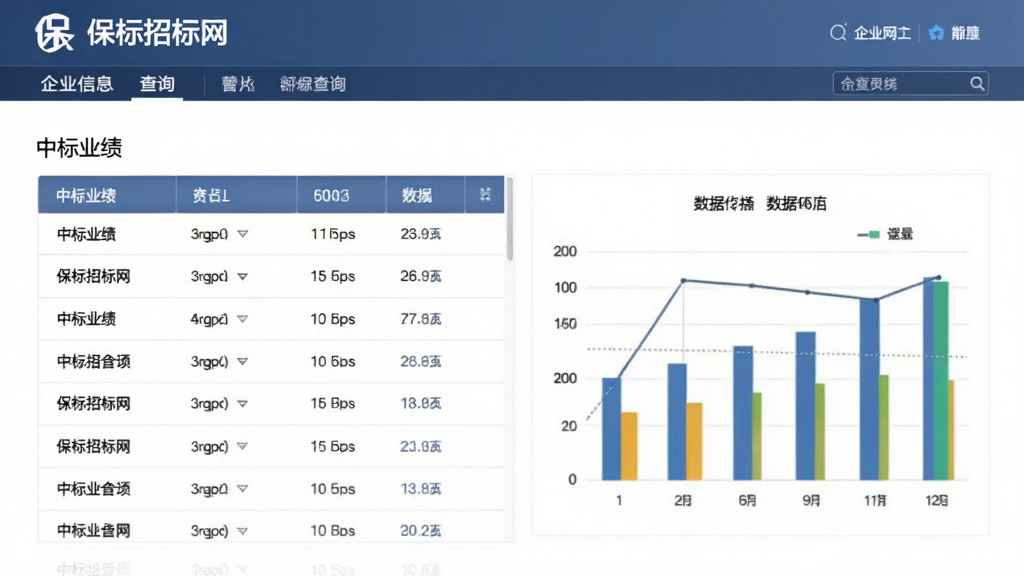Click the 77.8 value in the table
The height and width of the screenshot is (576, 1024).
[421, 319]
